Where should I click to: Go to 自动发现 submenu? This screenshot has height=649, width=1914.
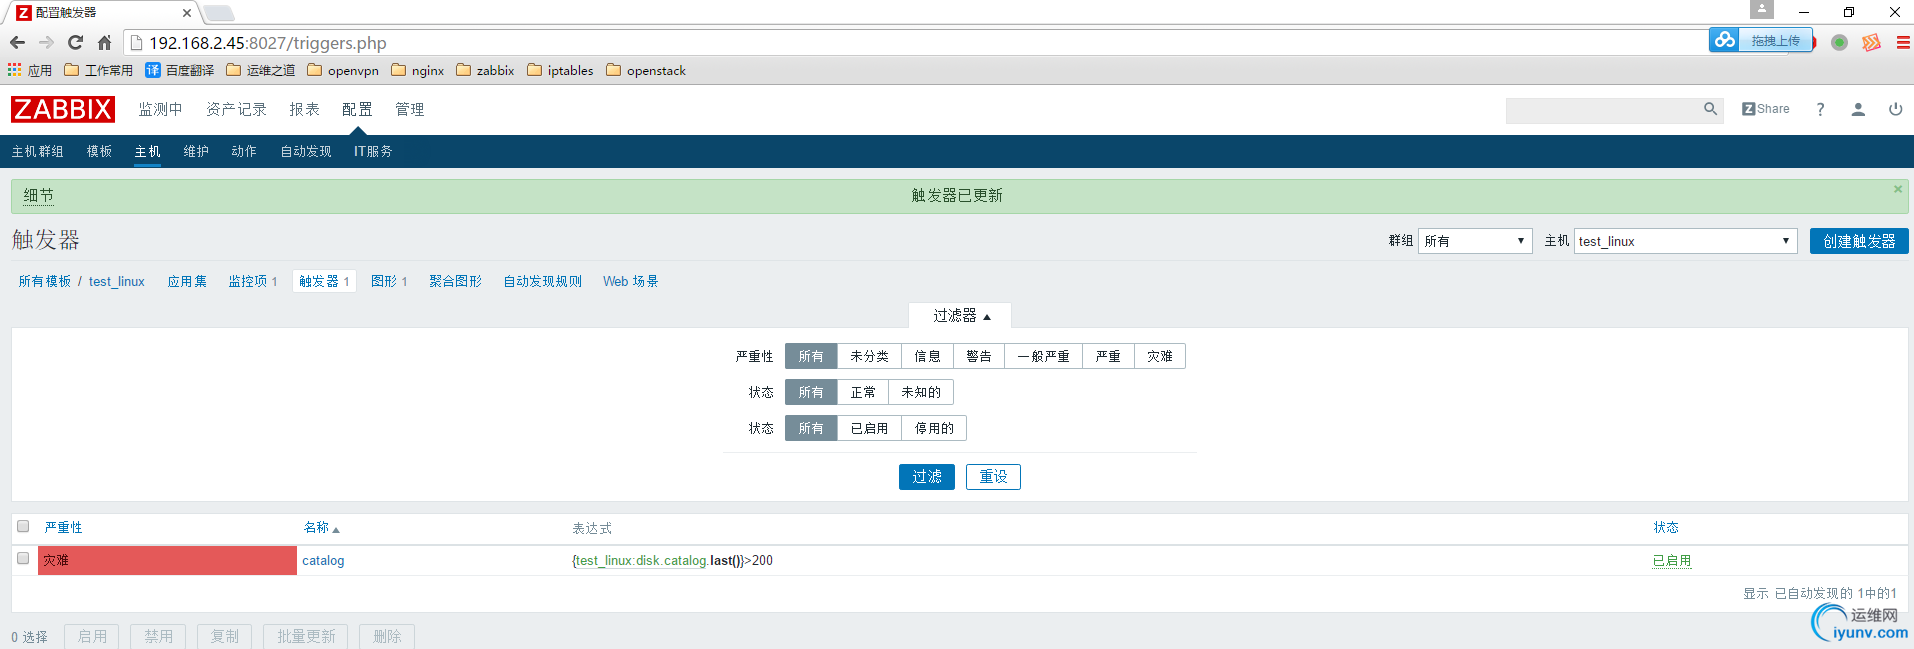(305, 151)
